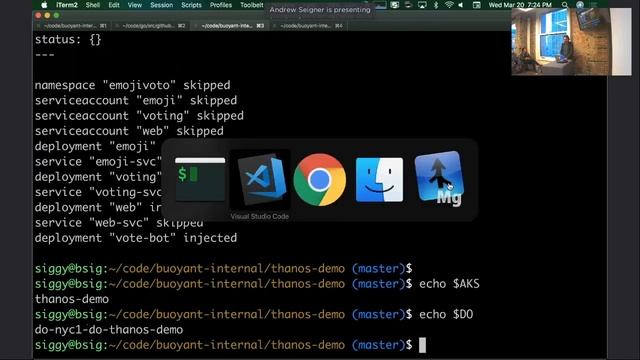Open the volume control in menu bar

coord(461,5)
